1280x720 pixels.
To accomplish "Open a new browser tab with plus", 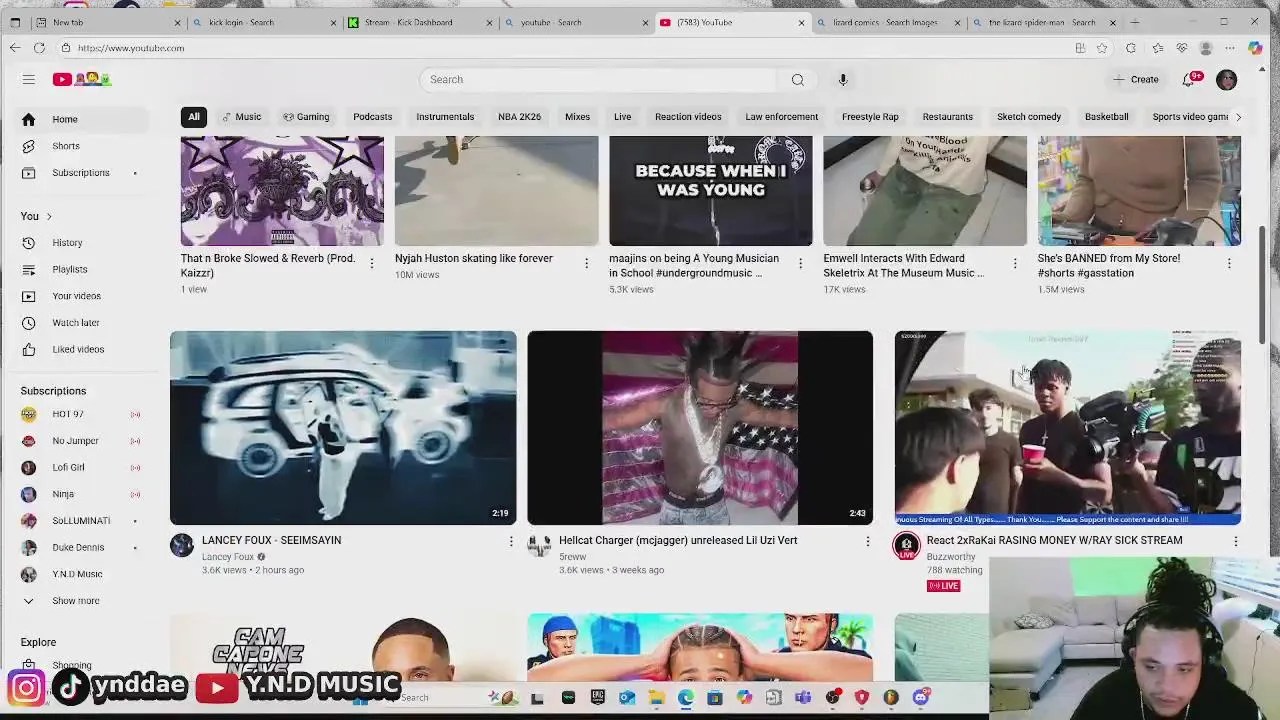I will (1135, 22).
